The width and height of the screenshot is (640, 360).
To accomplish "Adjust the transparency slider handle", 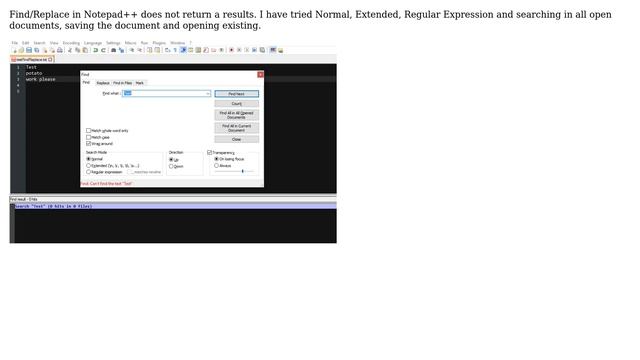I will point(242,171).
